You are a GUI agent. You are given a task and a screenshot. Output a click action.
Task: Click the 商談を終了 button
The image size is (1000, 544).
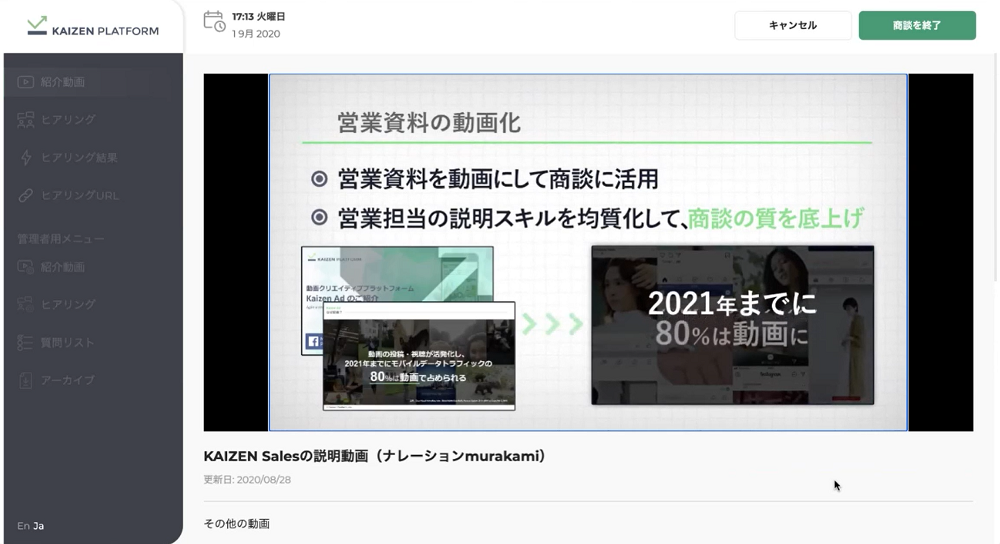click(x=917, y=26)
